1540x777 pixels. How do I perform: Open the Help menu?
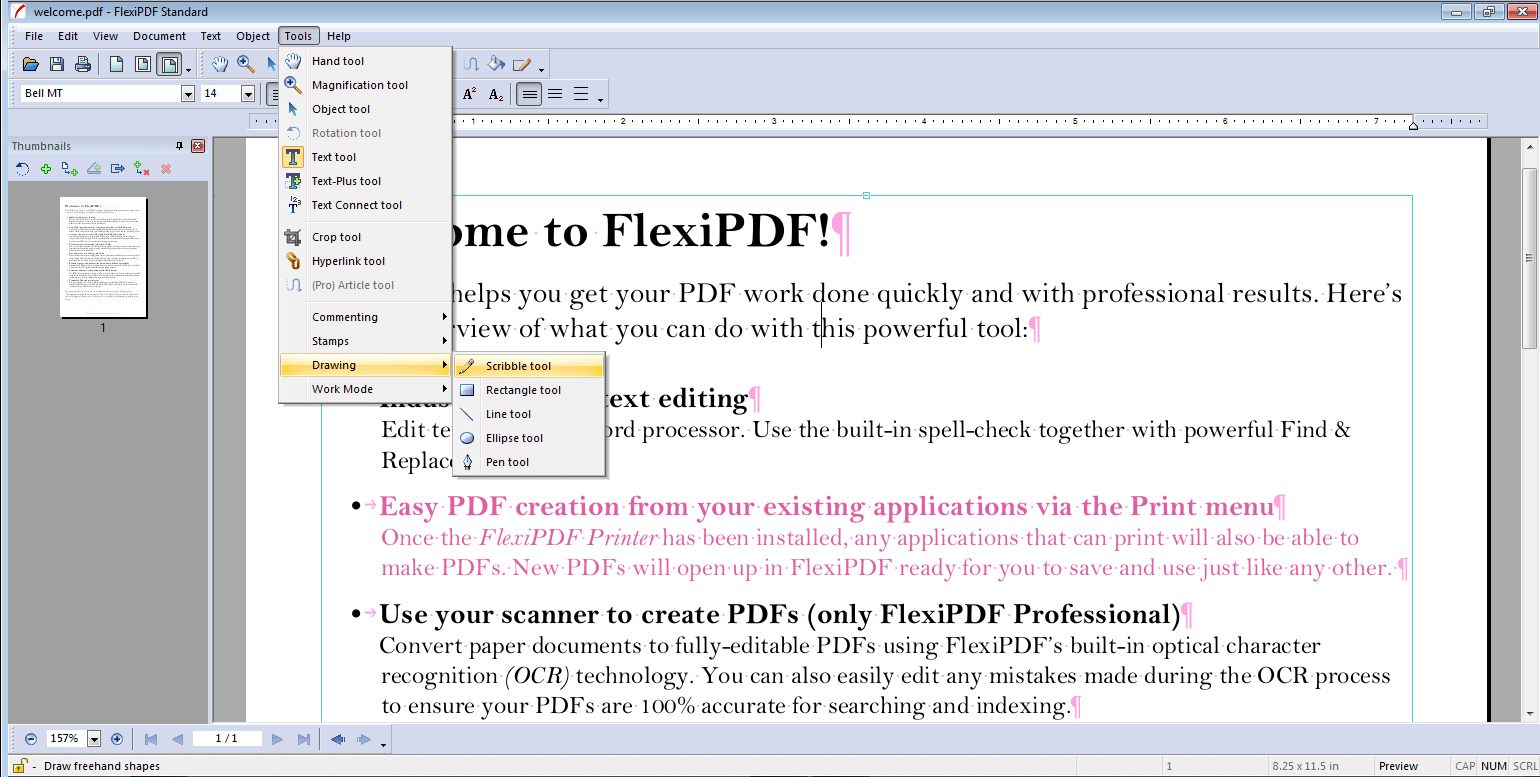pos(339,36)
